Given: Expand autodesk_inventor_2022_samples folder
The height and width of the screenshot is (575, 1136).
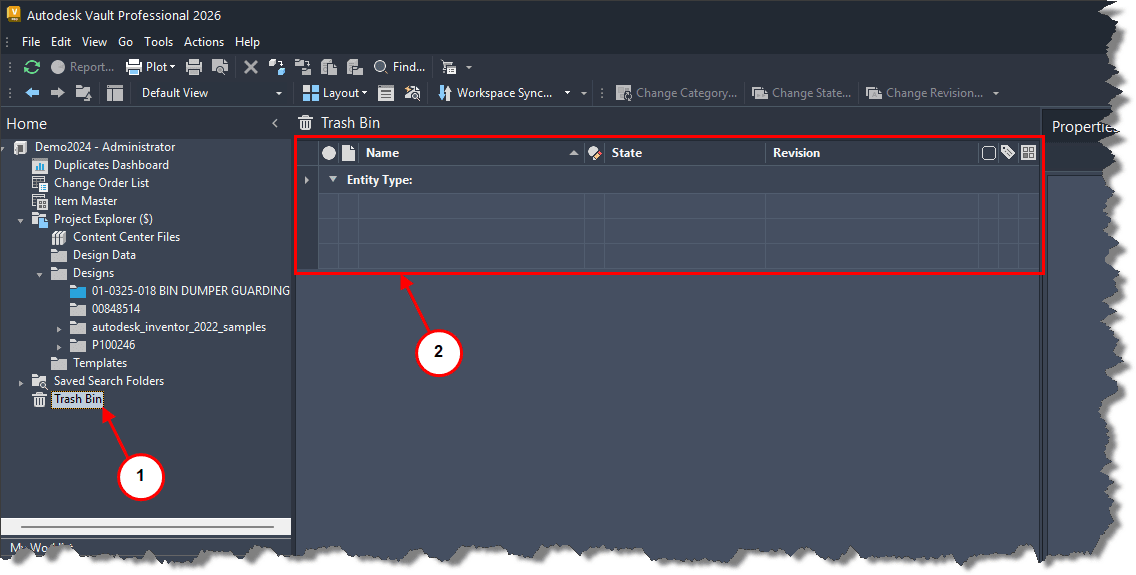Looking at the screenshot, I should (x=59, y=329).
